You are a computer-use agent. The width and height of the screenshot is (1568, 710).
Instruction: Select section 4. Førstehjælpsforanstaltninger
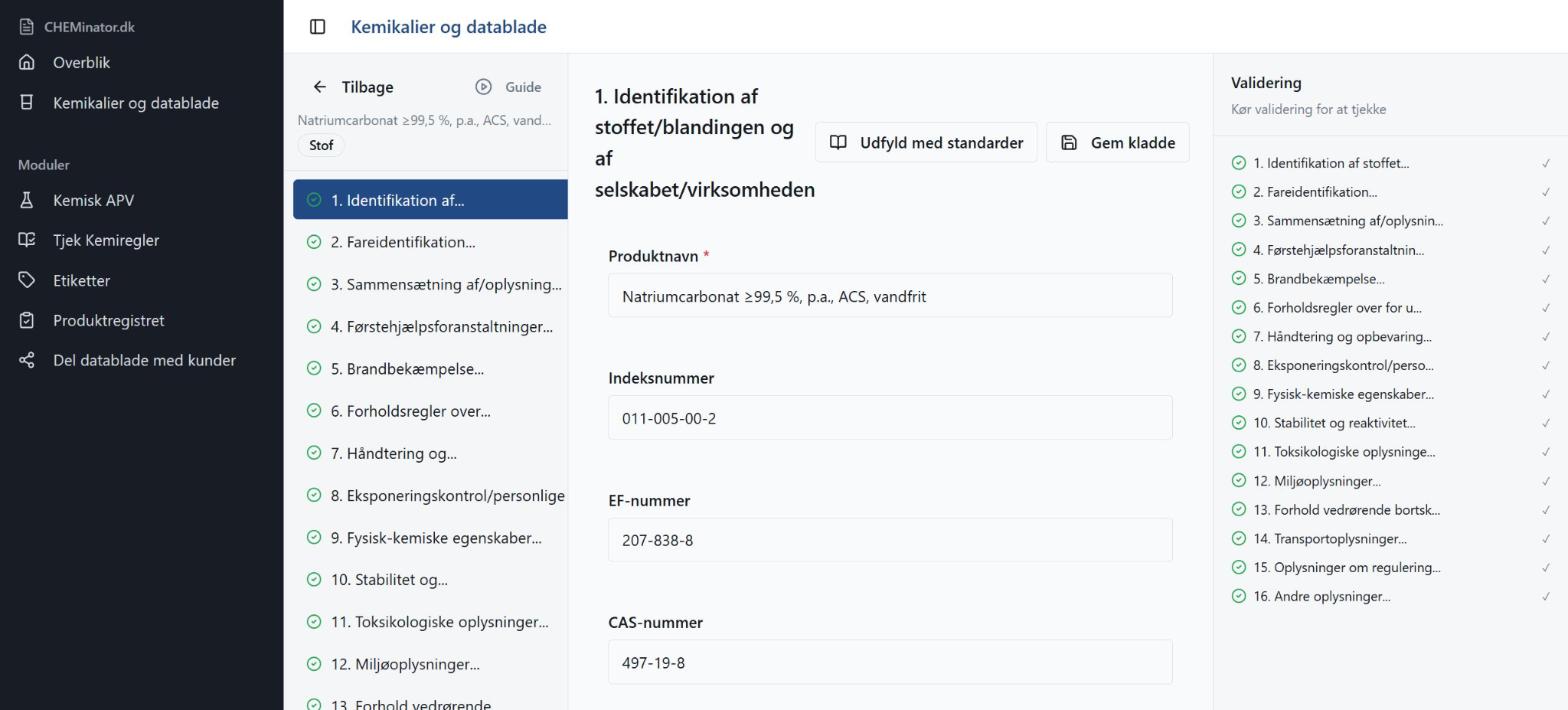(430, 327)
